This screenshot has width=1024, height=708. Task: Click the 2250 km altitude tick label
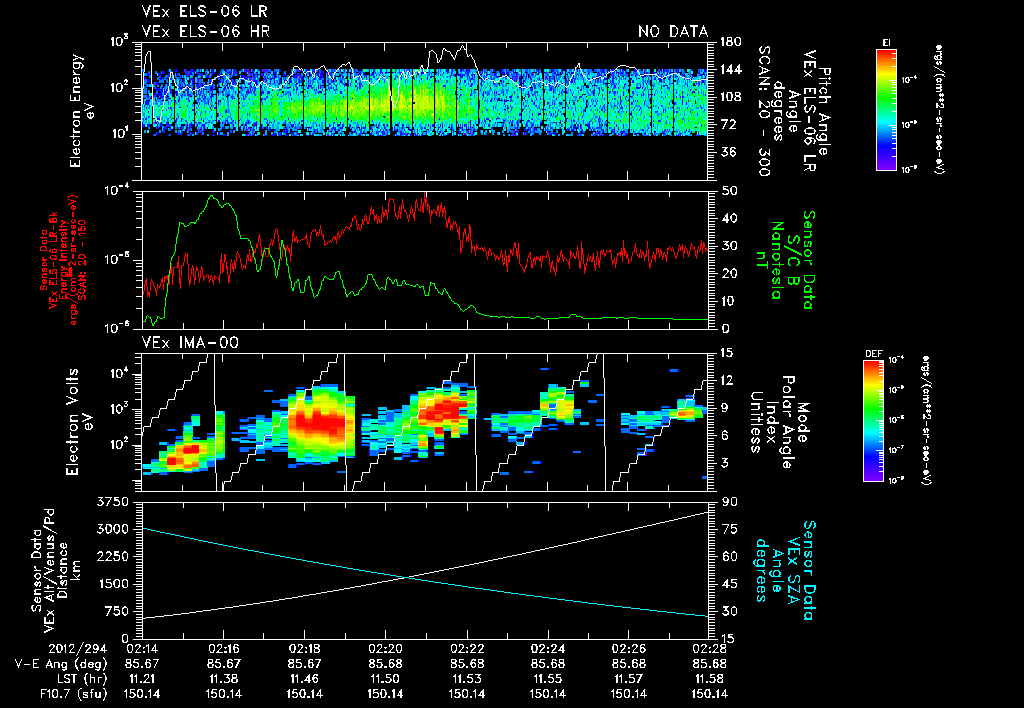tap(112, 556)
